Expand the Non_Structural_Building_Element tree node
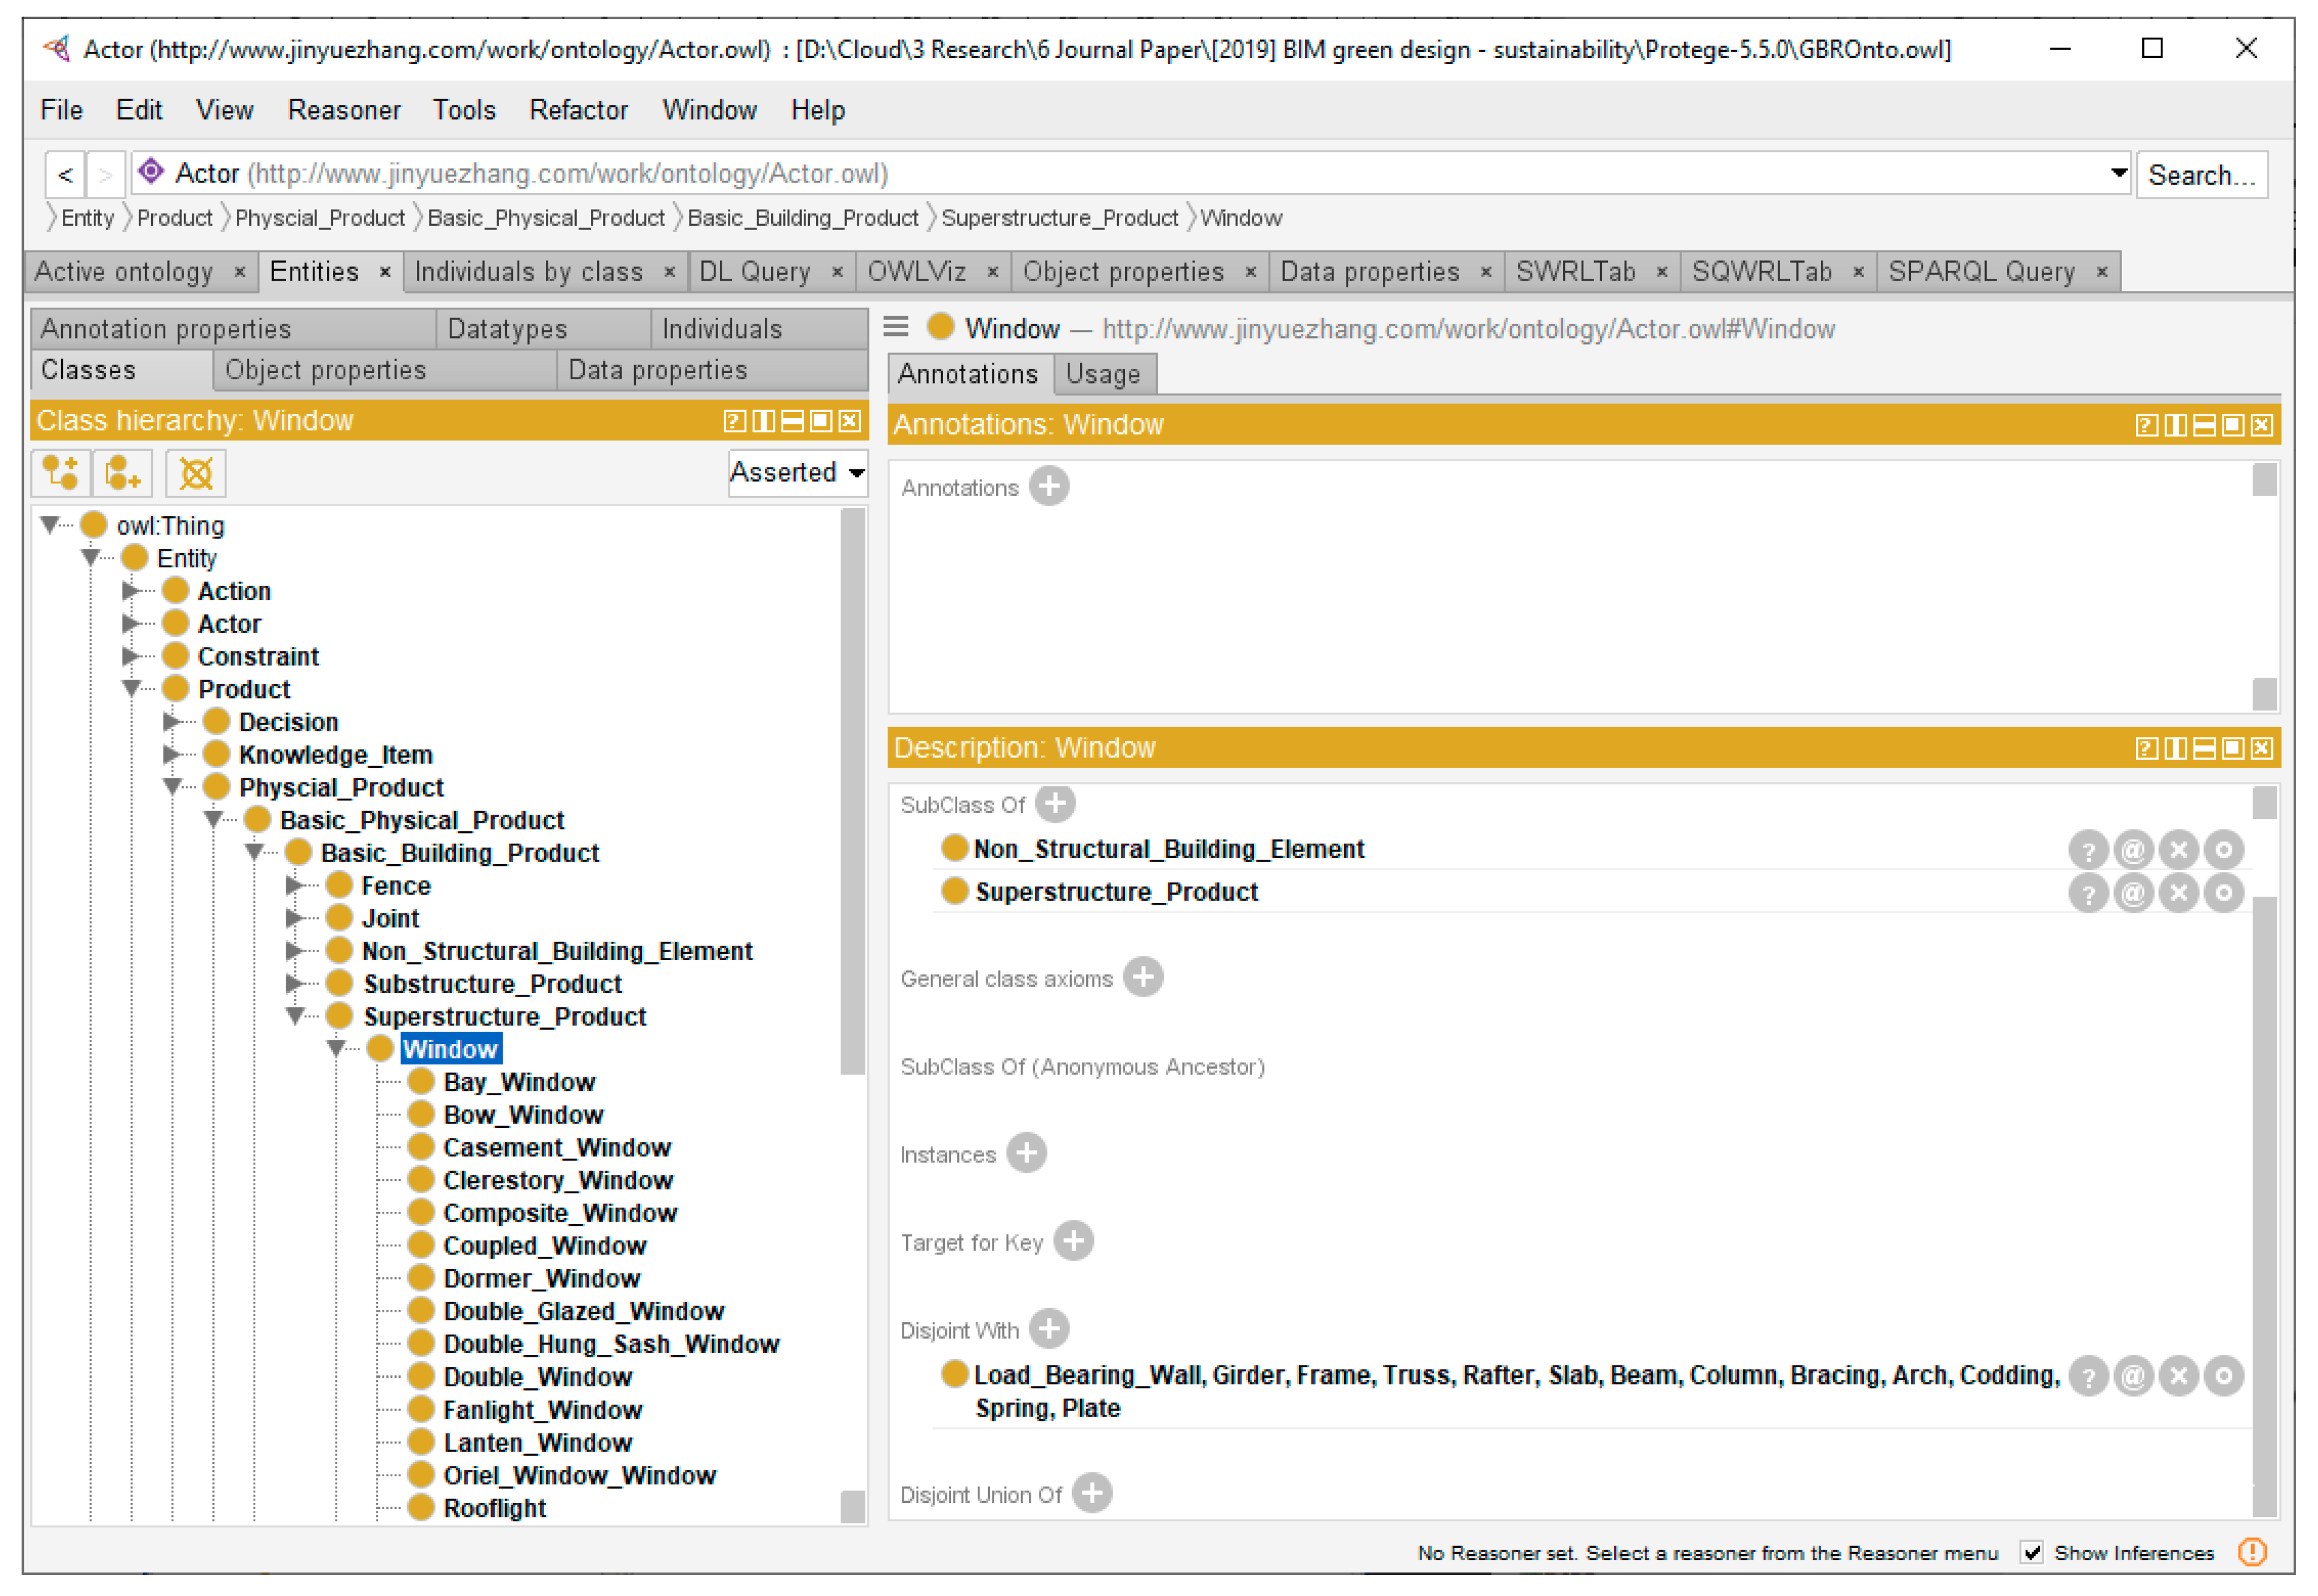The image size is (2318, 1596). click(295, 951)
